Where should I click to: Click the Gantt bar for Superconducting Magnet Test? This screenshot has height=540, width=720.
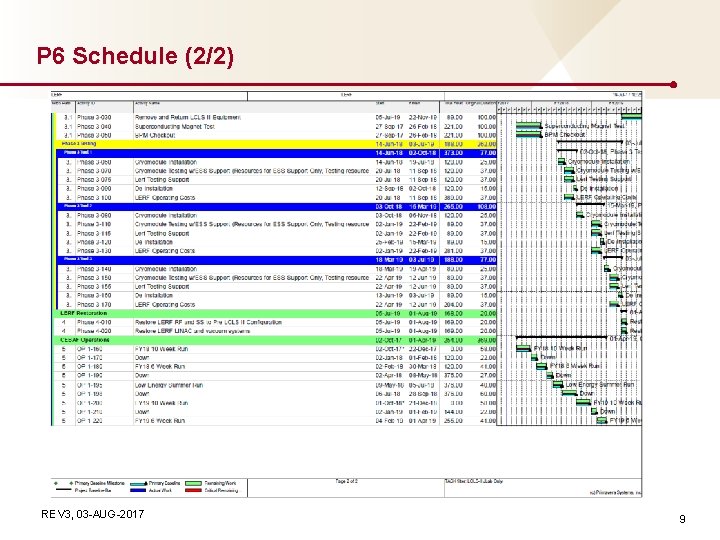tap(529, 125)
